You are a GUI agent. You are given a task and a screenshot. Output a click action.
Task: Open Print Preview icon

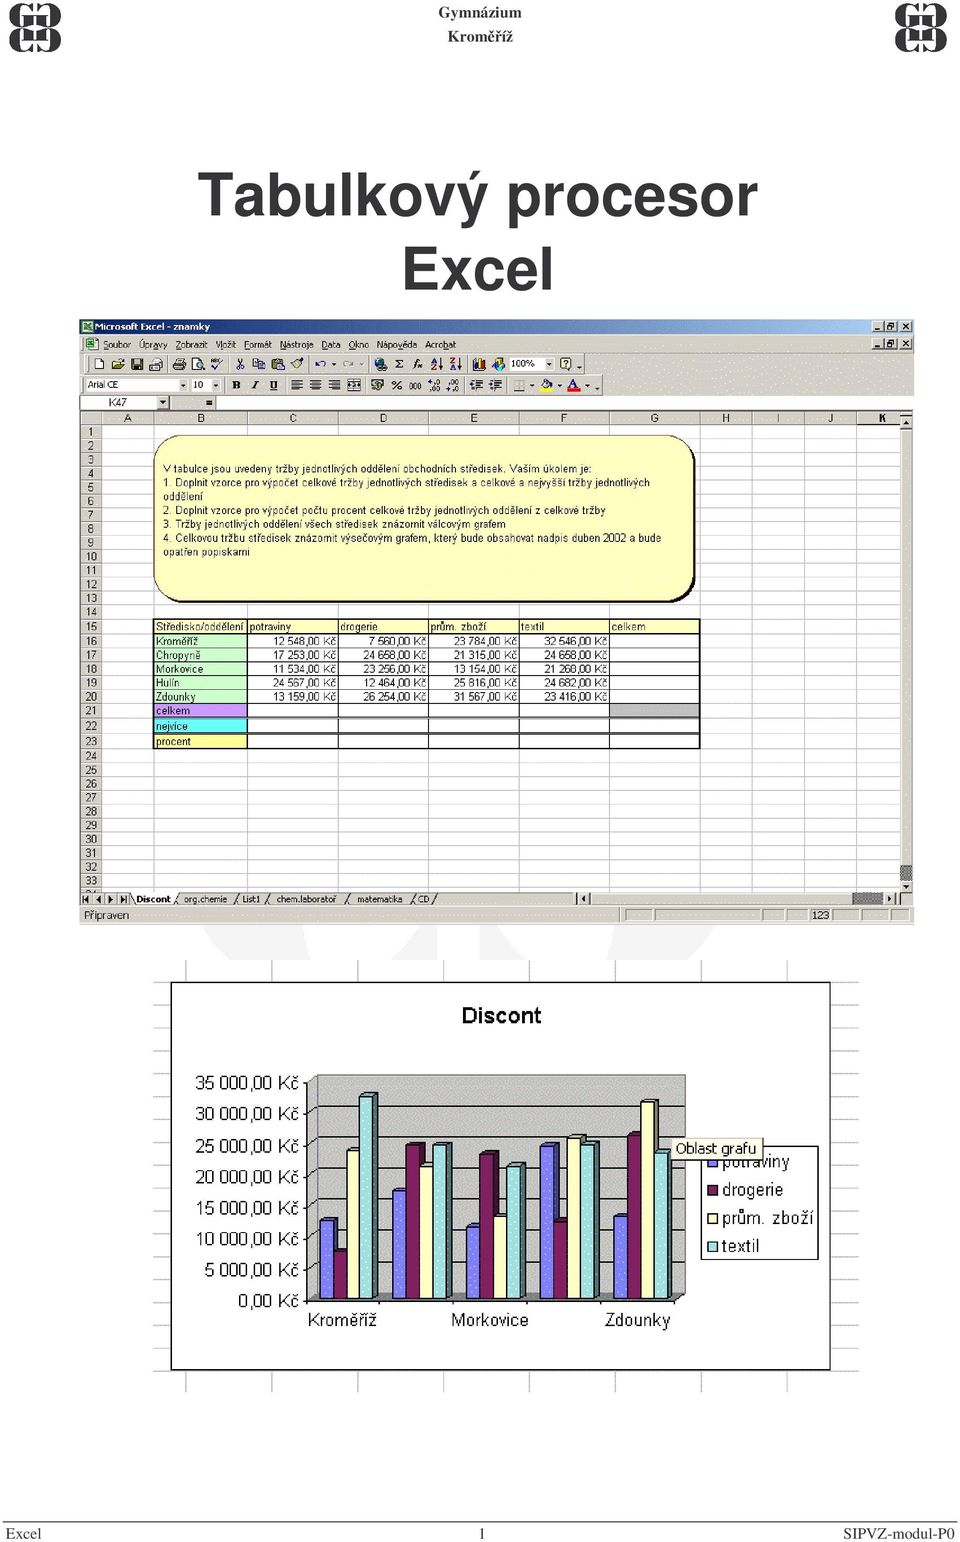(198, 364)
